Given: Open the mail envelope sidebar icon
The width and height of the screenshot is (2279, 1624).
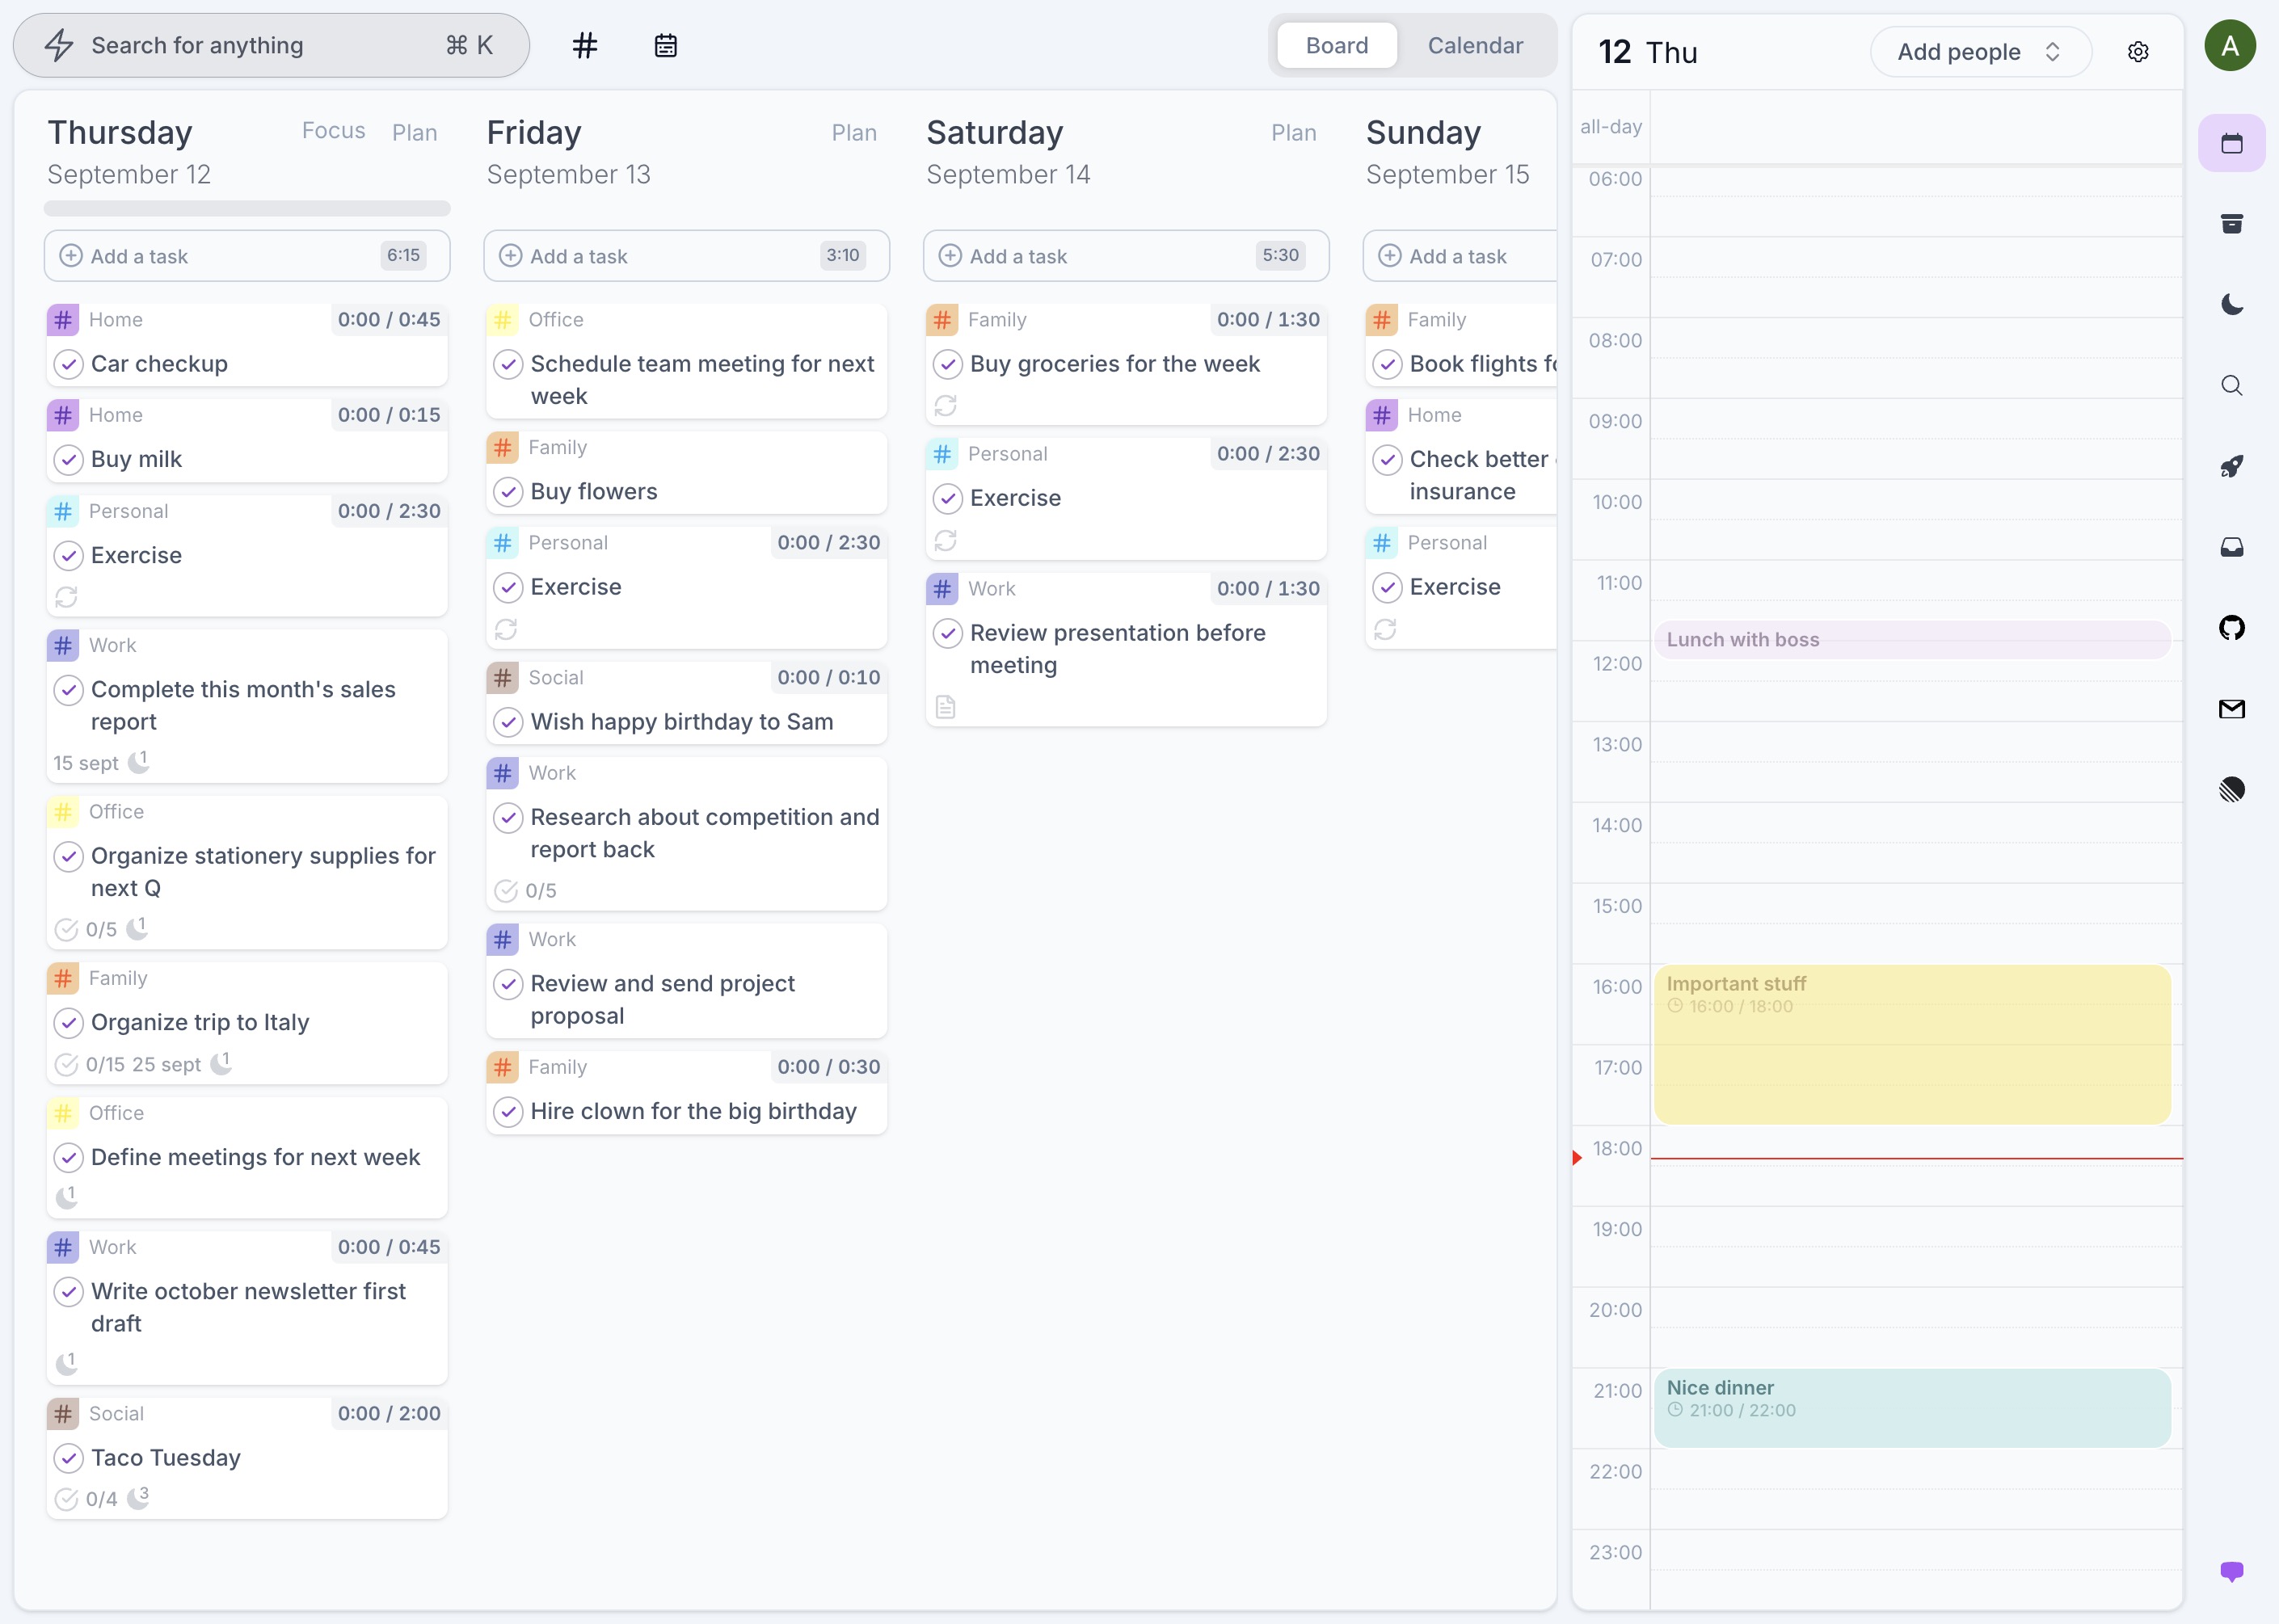Looking at the screenshot, I should click(2232, 709).
